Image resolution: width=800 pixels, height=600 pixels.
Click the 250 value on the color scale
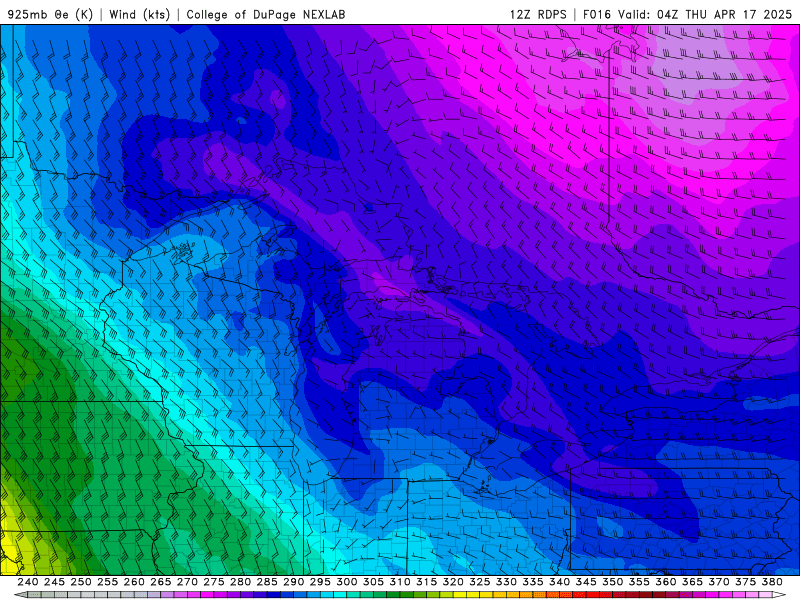coord(81,582)
